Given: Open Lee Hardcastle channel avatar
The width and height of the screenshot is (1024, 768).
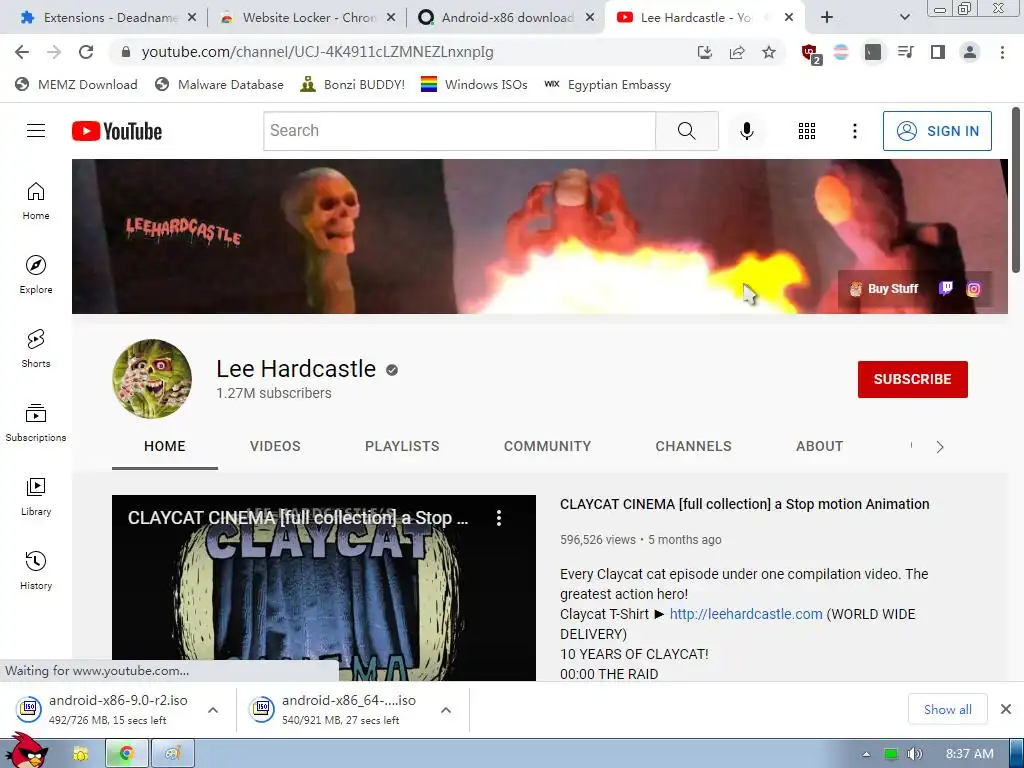Looking at the screenshot, I should click(x=152, y=379).
